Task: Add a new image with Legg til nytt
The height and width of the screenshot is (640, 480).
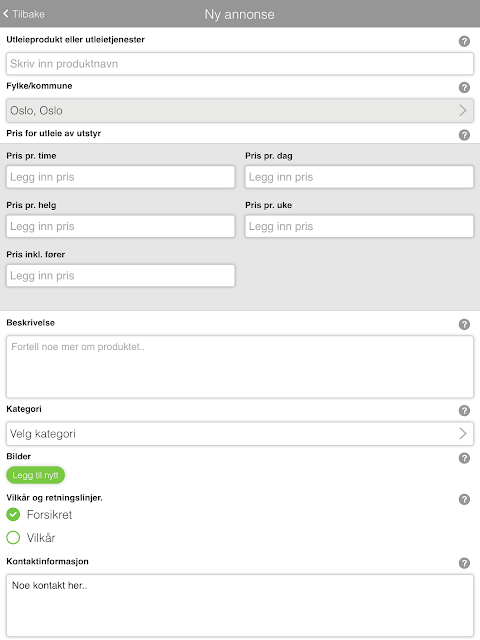Action: pyautogui.click(x=36, y=475)
